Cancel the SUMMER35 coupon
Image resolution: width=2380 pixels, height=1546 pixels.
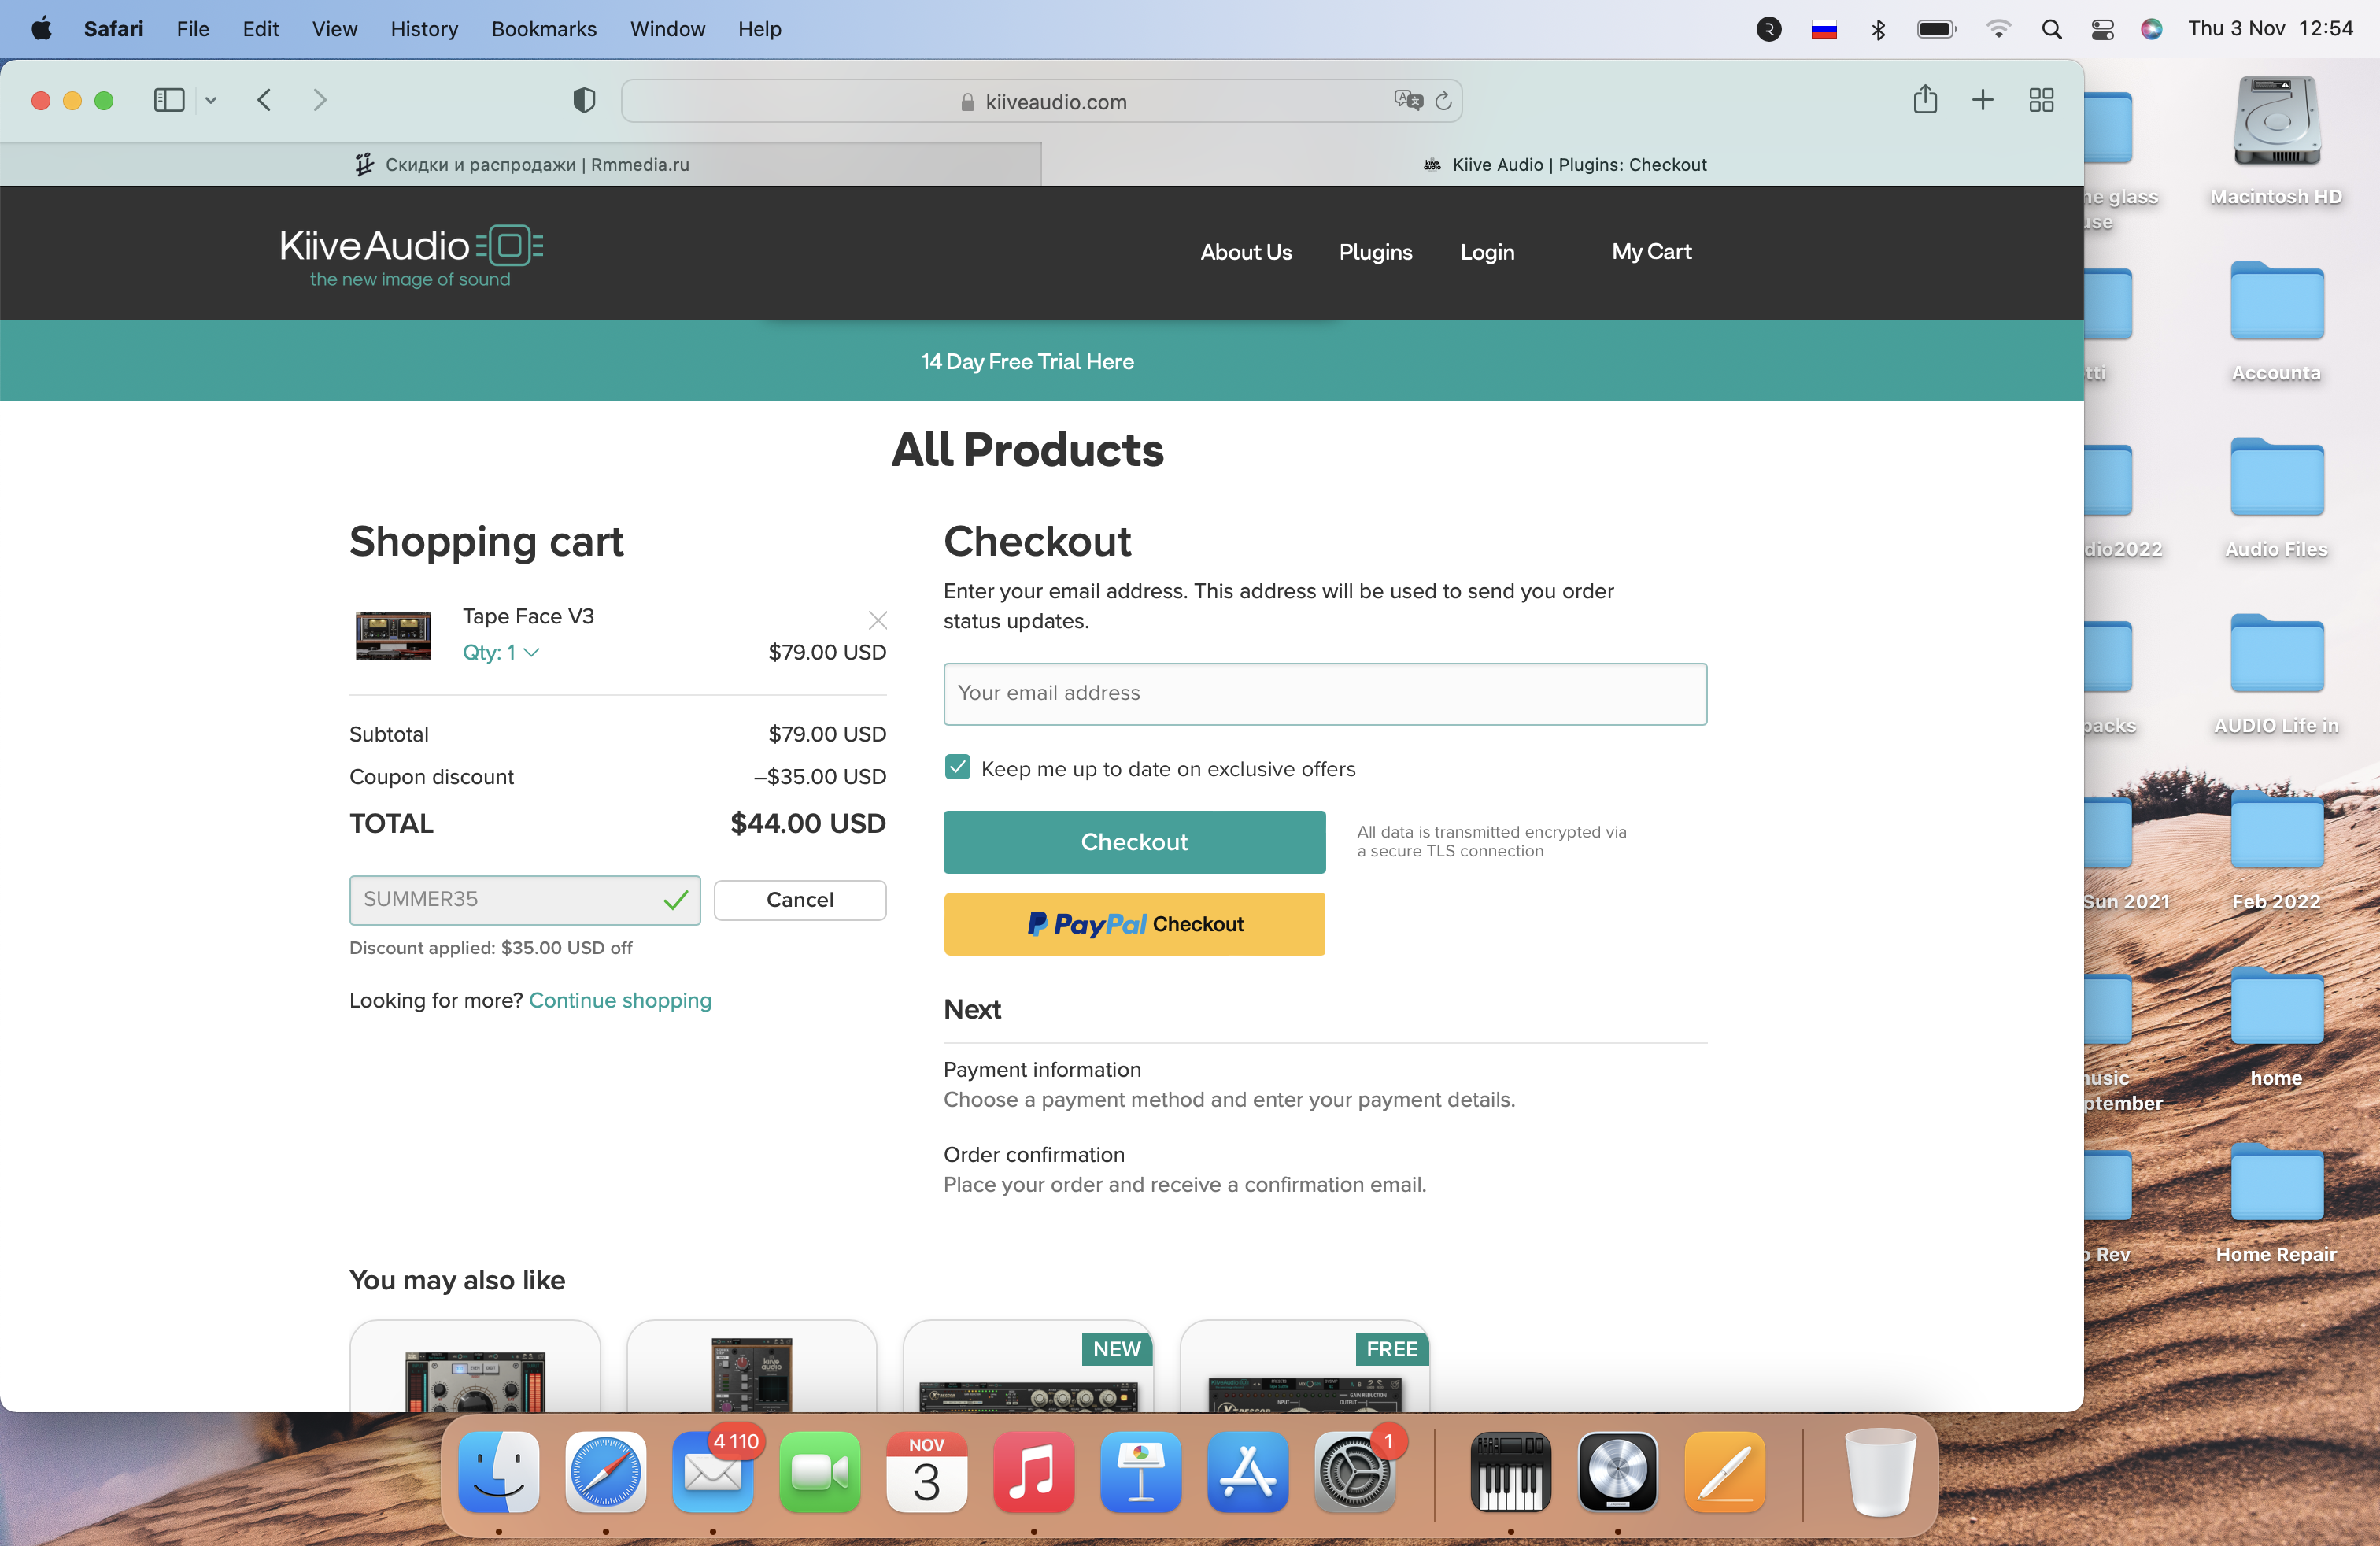[799, 899]
